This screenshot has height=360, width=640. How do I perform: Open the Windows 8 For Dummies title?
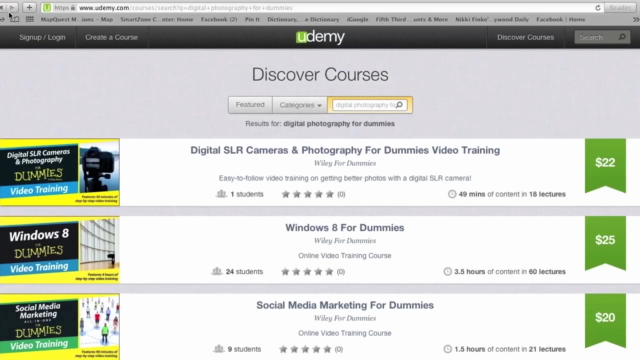click(x=345, y=228)
